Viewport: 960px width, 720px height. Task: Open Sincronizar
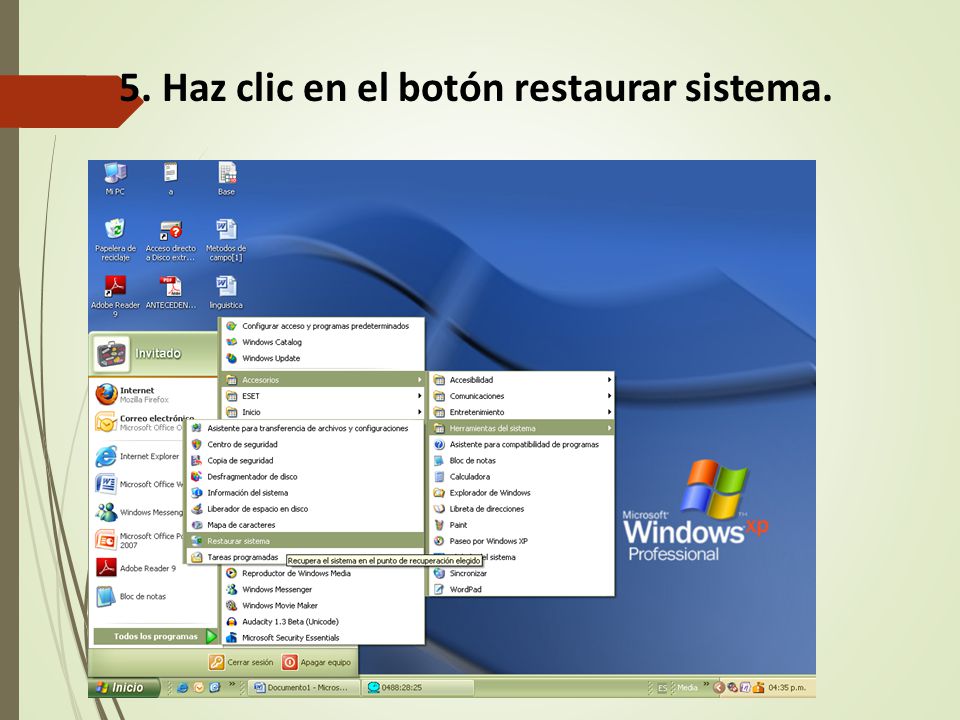pyautogui.click(x=522, y=574)
